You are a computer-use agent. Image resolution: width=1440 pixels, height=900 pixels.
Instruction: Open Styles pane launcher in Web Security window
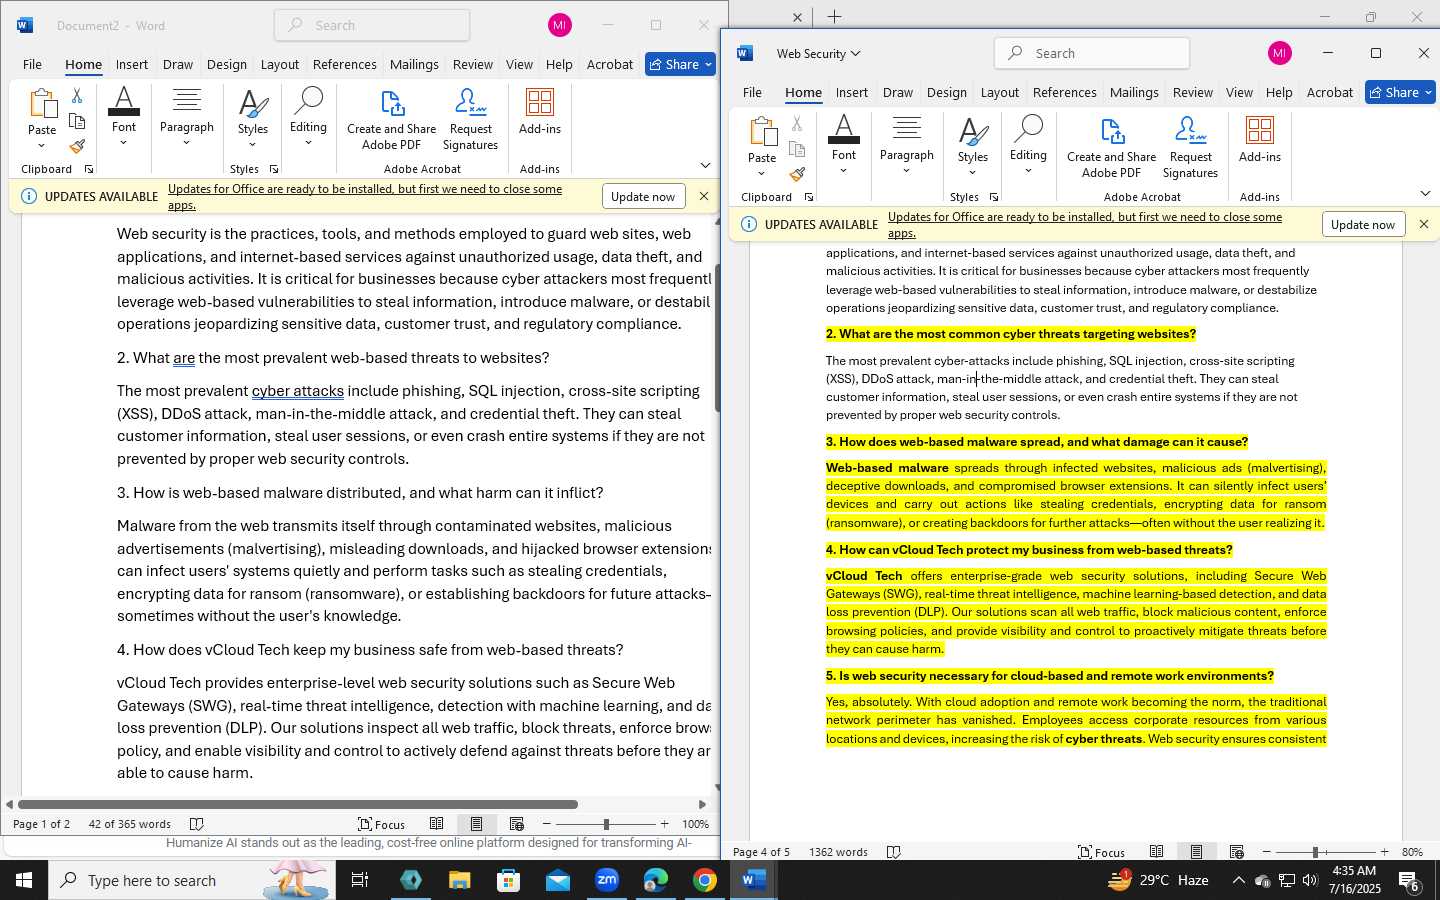[x=993, y=197]
